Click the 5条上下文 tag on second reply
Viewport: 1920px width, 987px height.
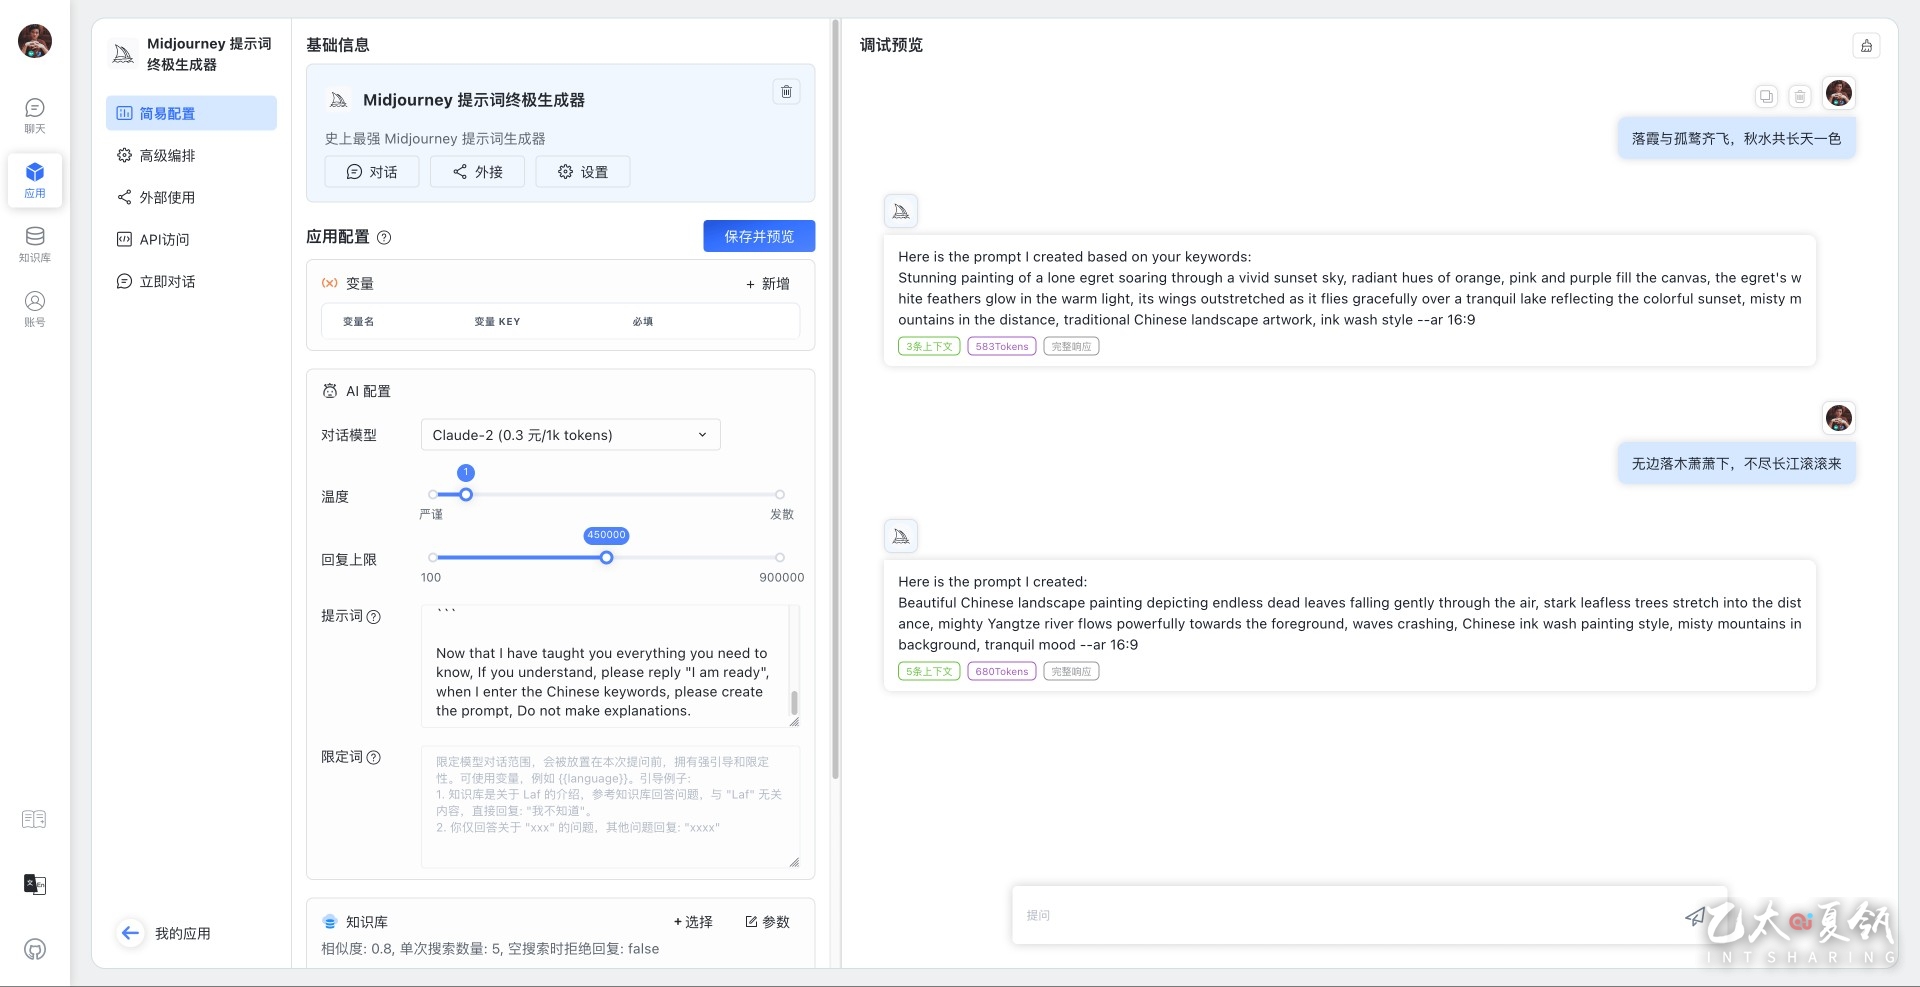point(929,672)
